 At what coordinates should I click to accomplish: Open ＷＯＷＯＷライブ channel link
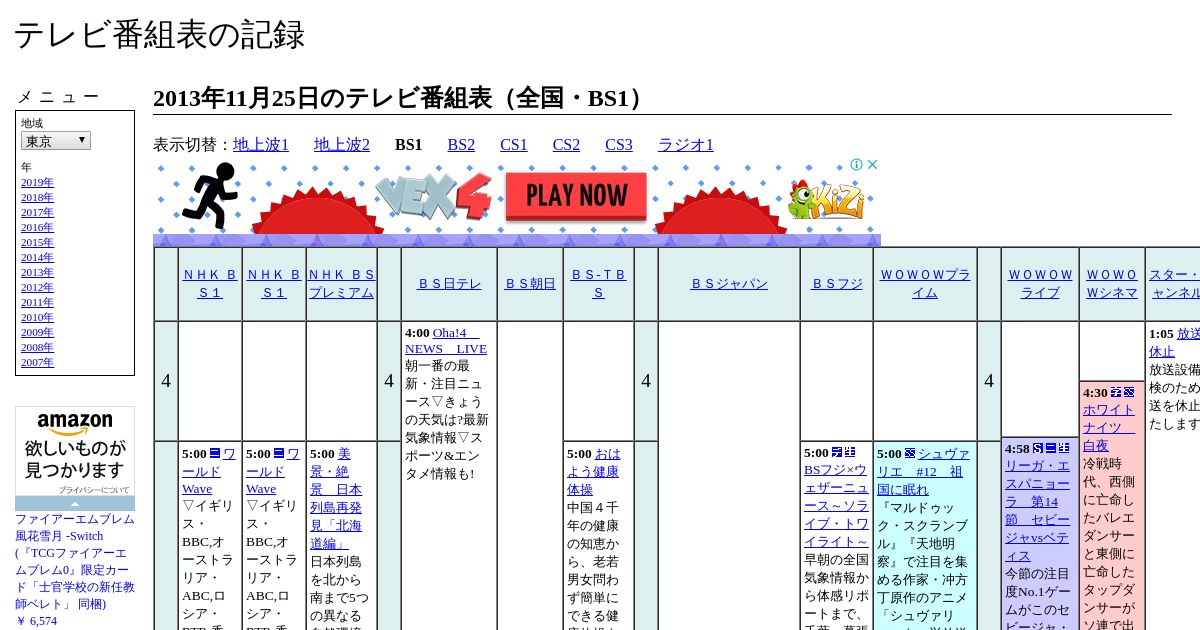(x=1040, y=283)
